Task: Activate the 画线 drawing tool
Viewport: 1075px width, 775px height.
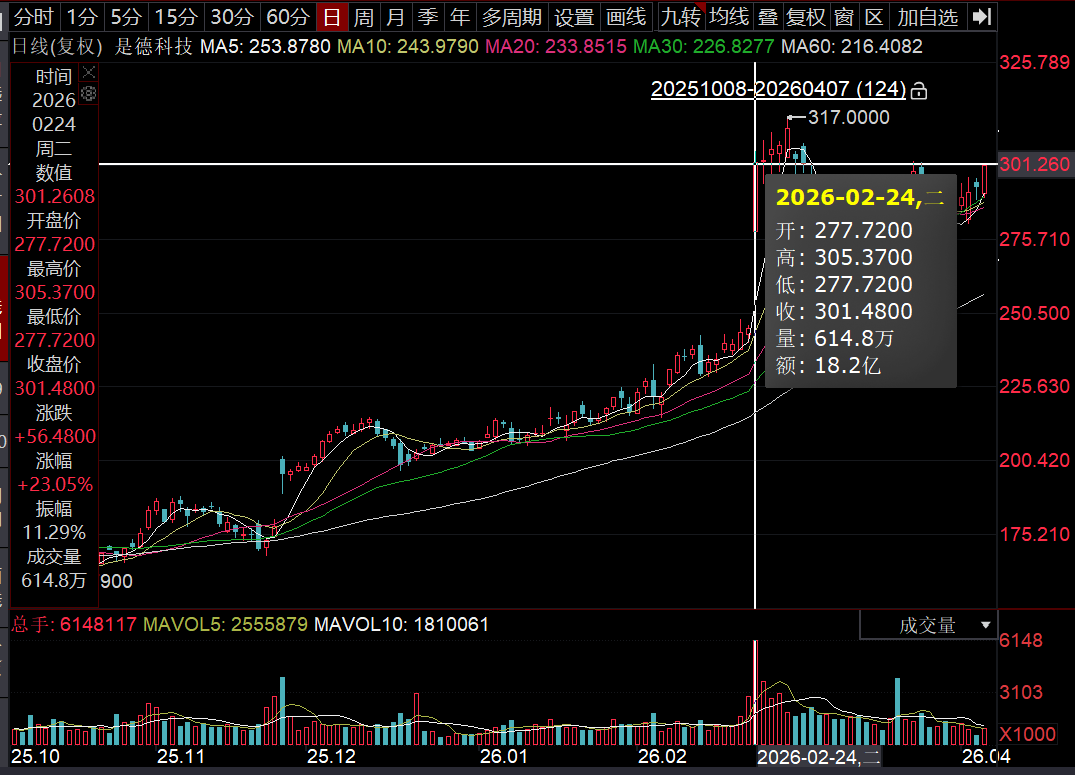Action: pyautogui.click(x=626, y=16)
